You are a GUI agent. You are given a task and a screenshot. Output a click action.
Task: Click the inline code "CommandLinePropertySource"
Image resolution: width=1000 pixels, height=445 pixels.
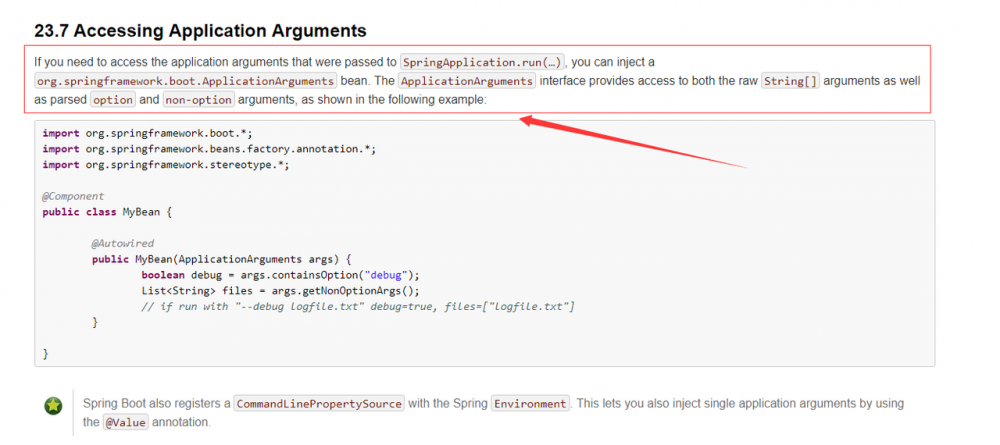click(319, 404)
